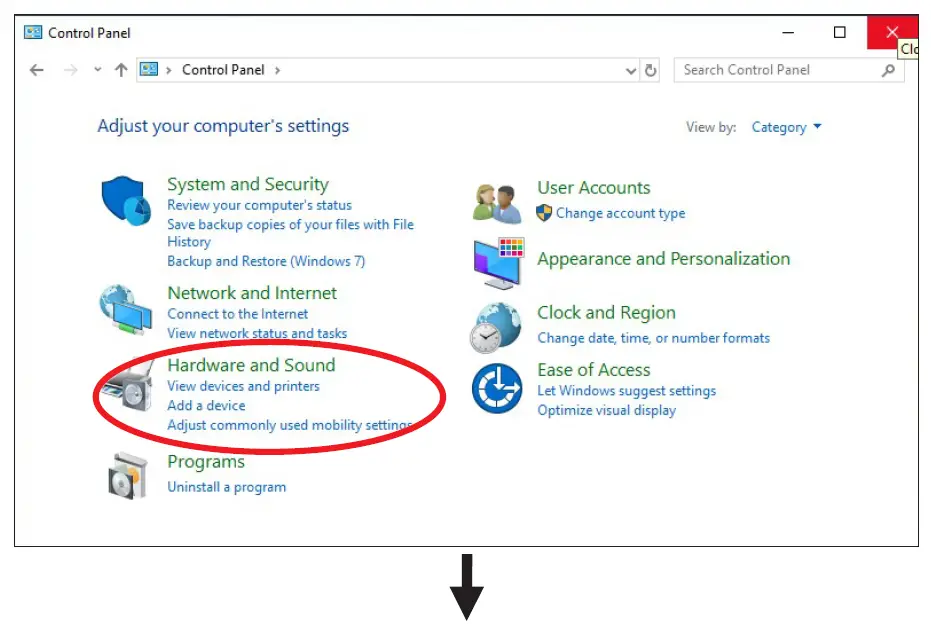This screenshot has width=931, height=624.
Task: Refresh the Control Panel address bar
Action: click(x=651, y=70)
